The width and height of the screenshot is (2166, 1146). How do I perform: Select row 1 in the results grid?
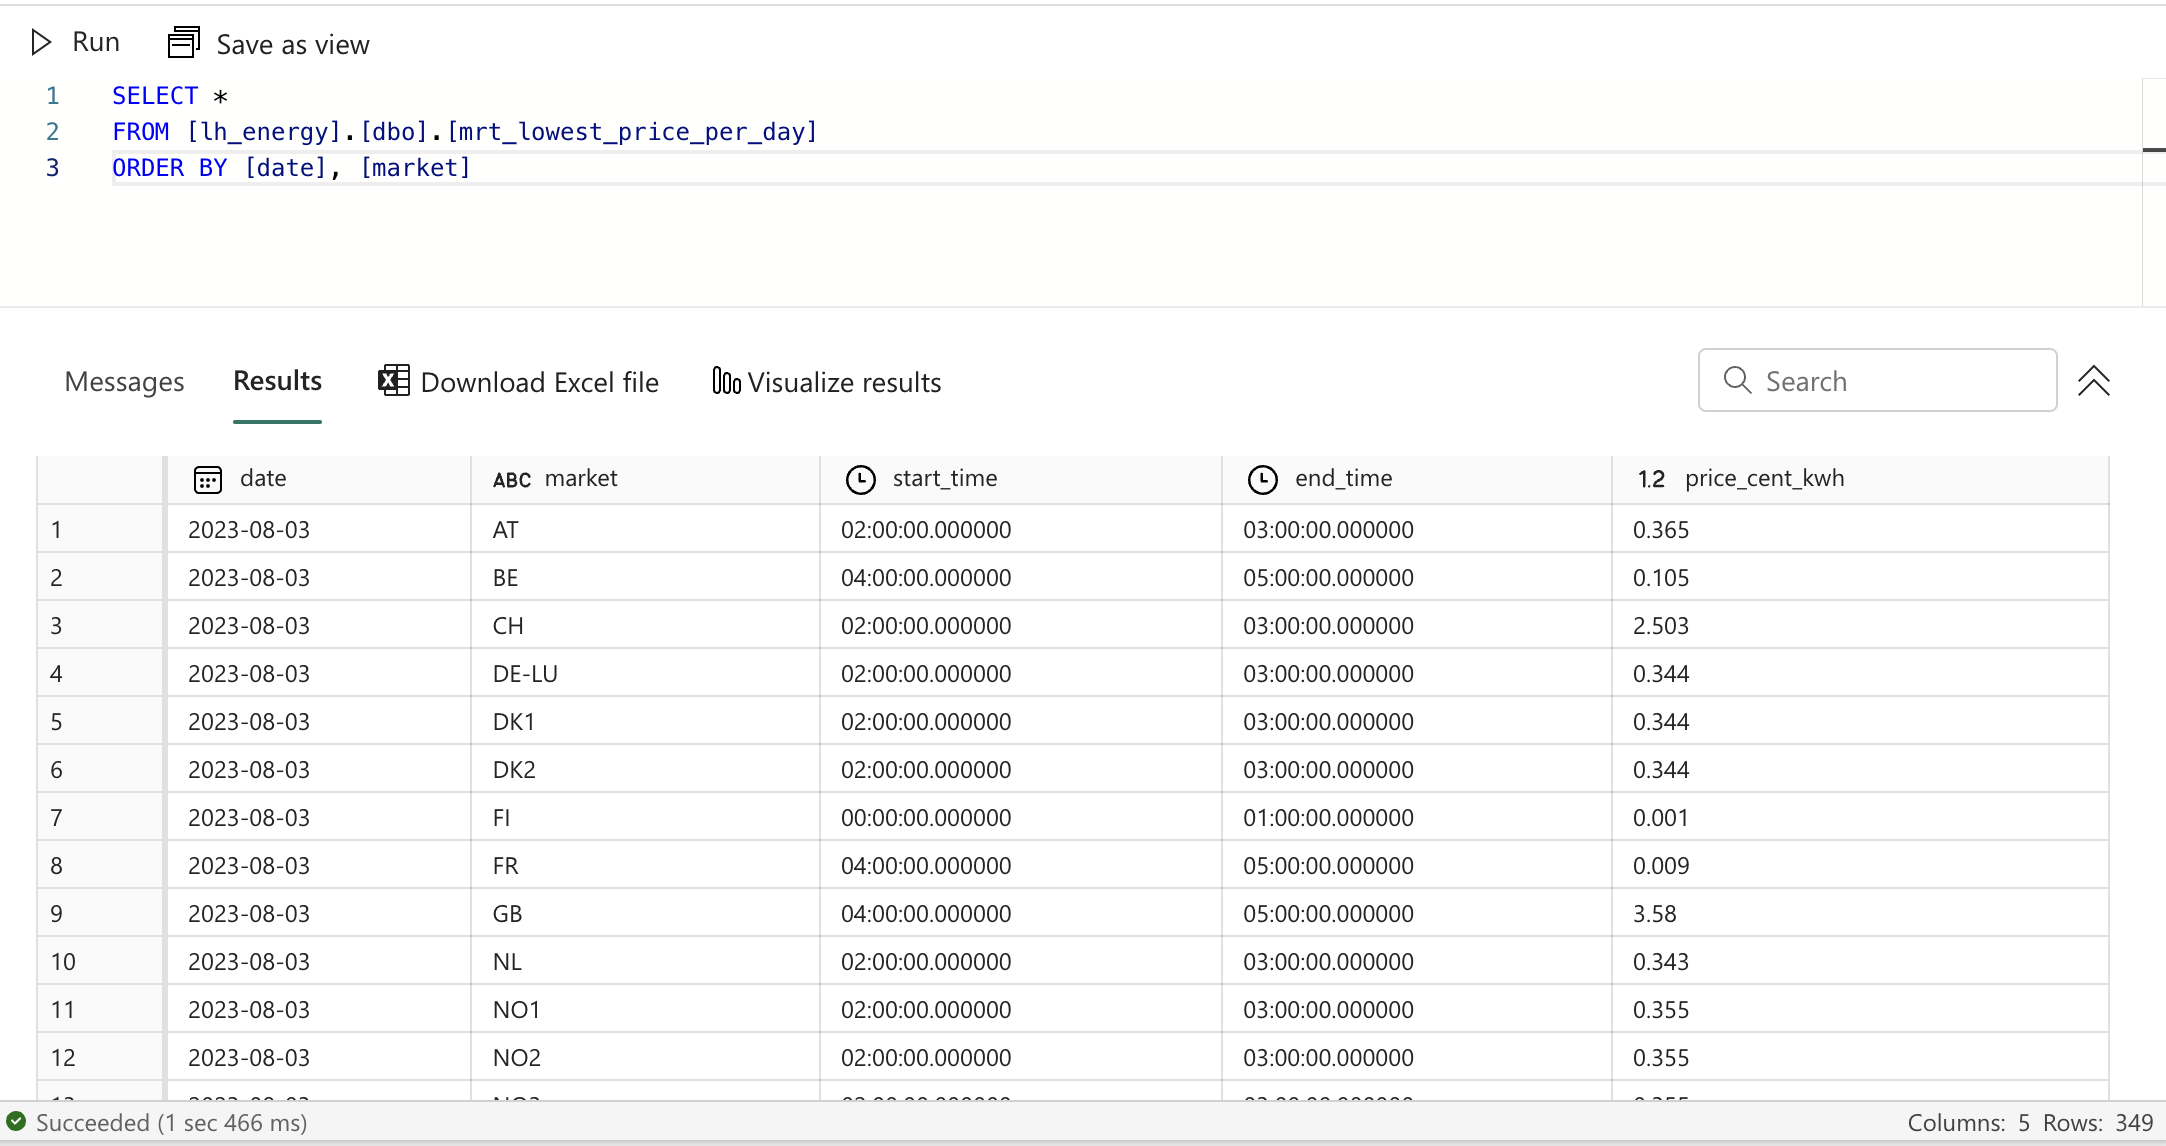[x=98, y=529]
